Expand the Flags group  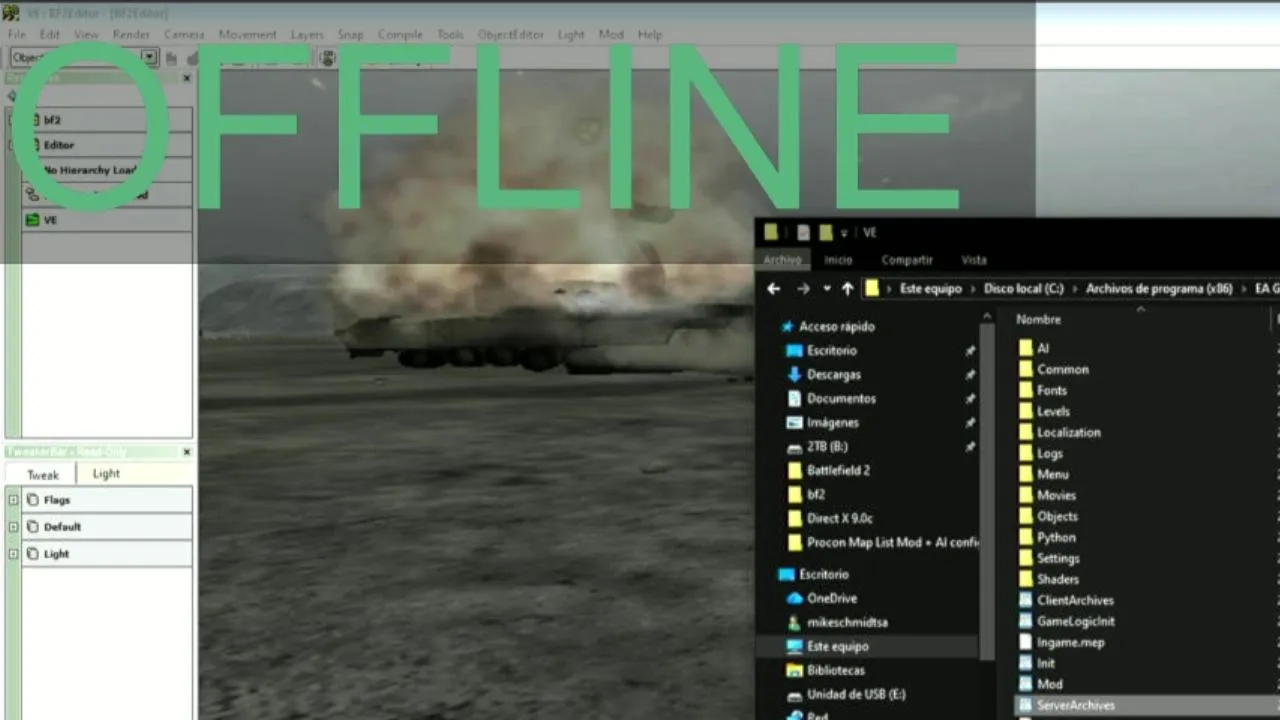[13, 500]
